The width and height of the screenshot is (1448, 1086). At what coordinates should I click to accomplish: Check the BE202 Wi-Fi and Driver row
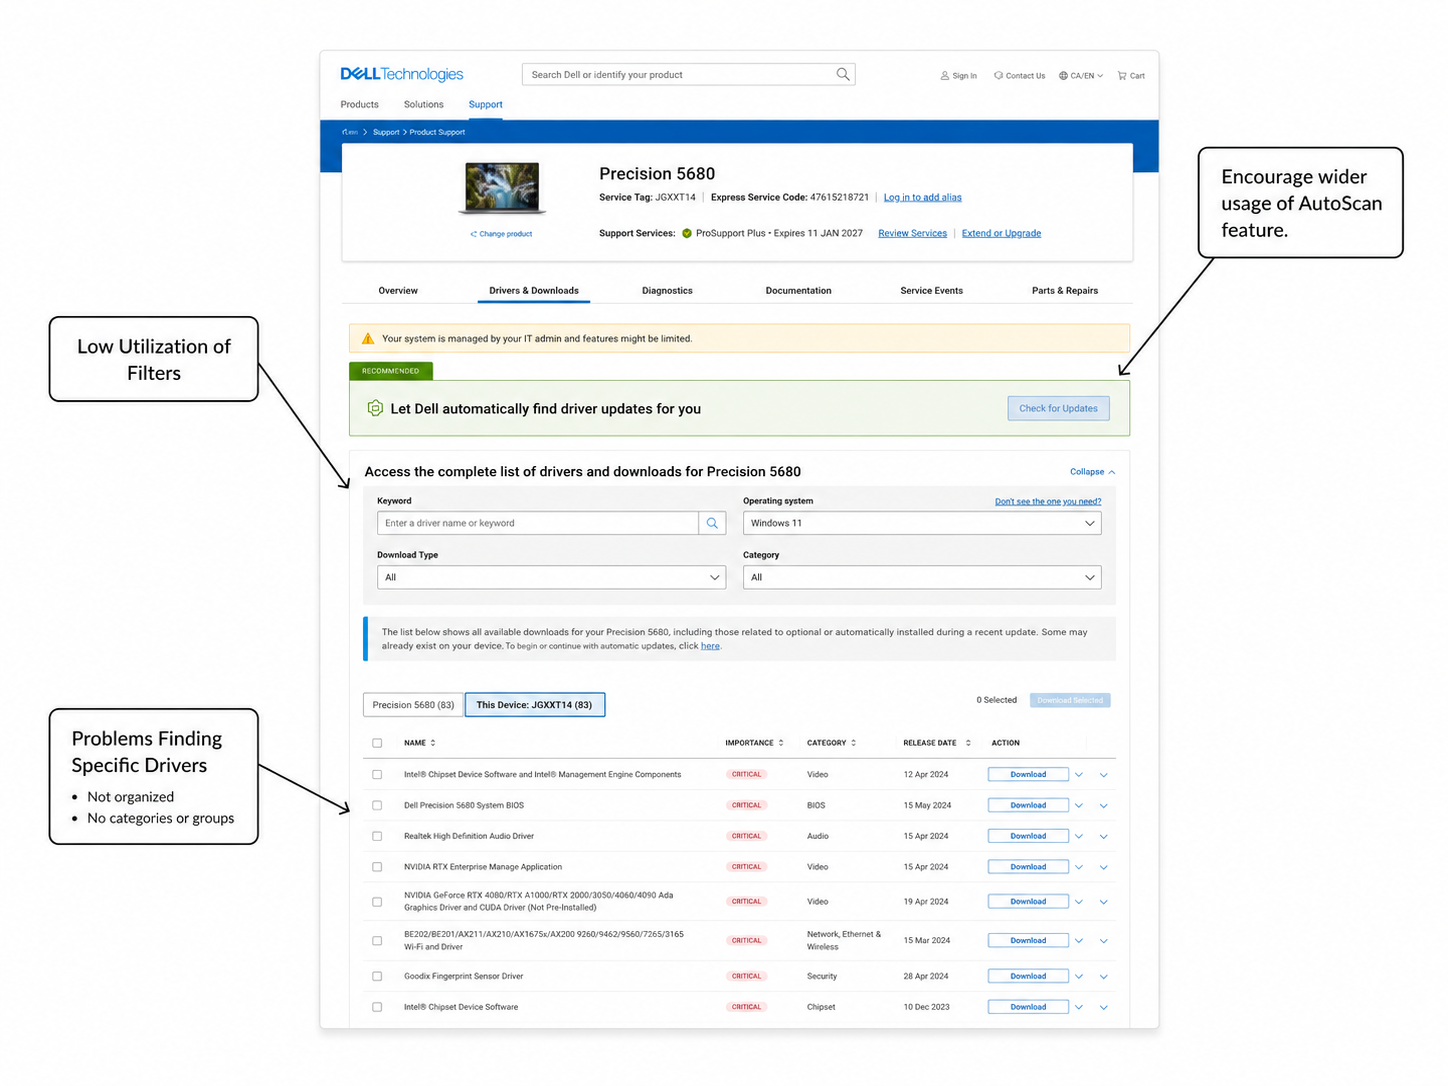tap(377, 940)
